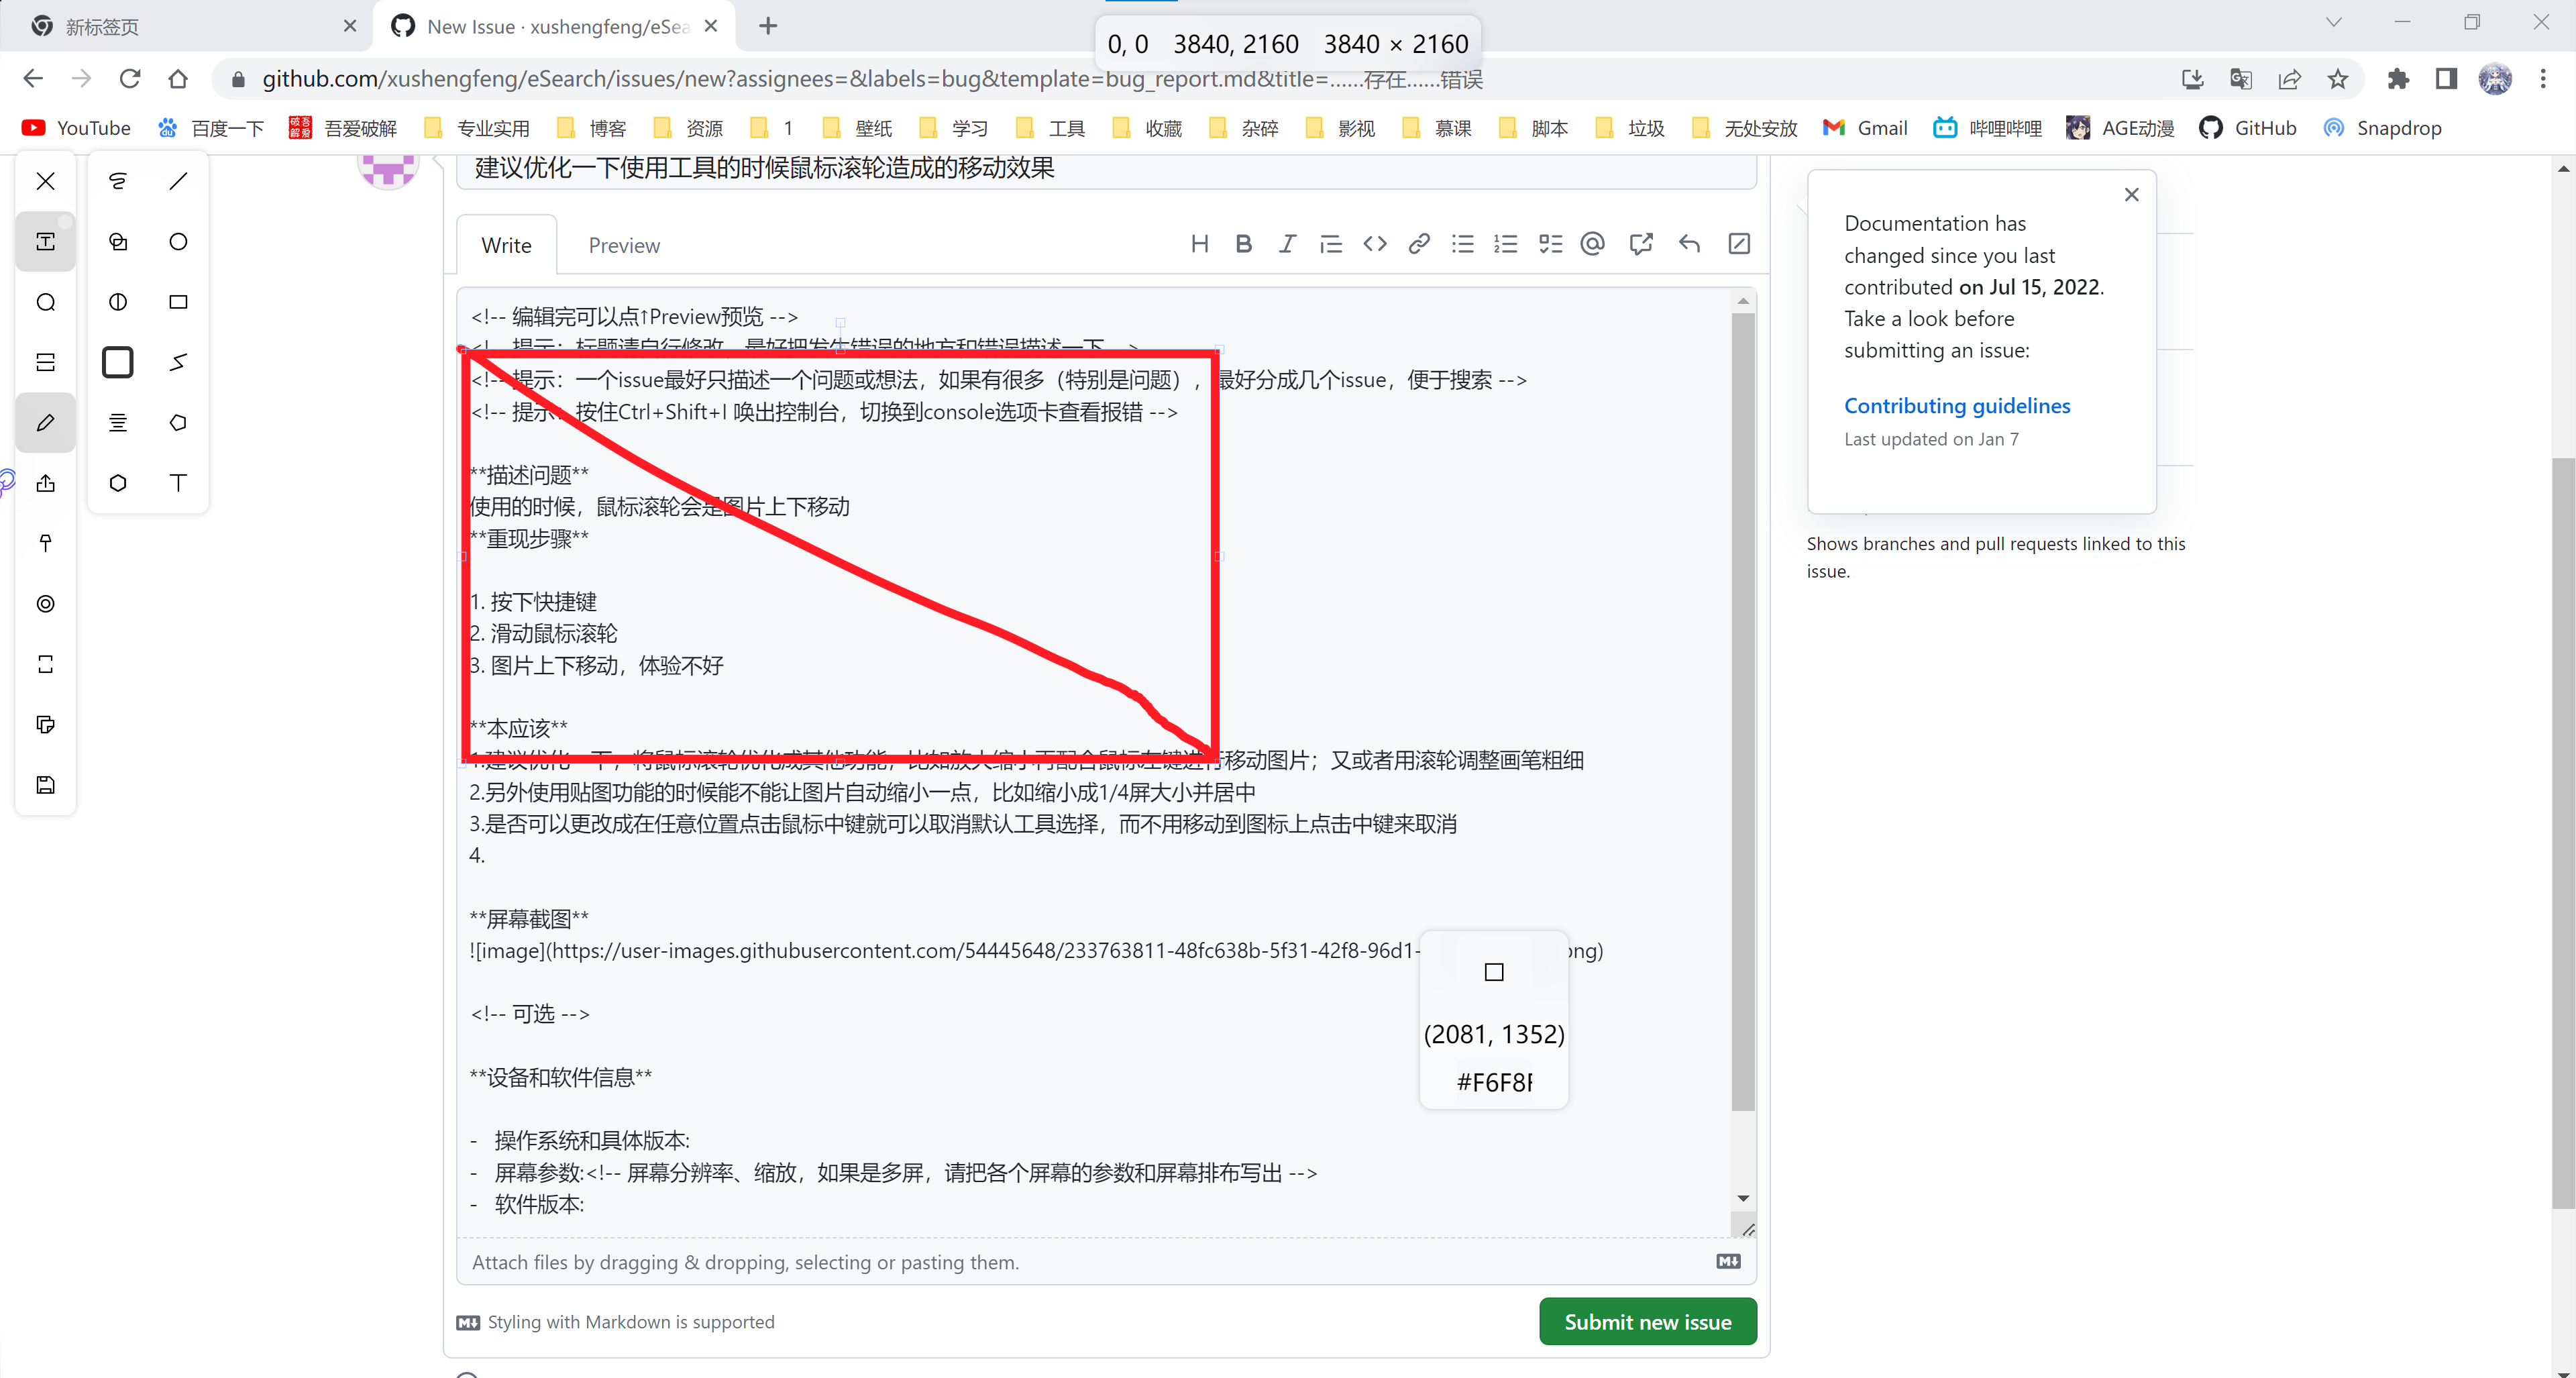Apply italic formatting in GitHub editor
This screenshot has width=2576, height=1378.
tap(1287, 244)
